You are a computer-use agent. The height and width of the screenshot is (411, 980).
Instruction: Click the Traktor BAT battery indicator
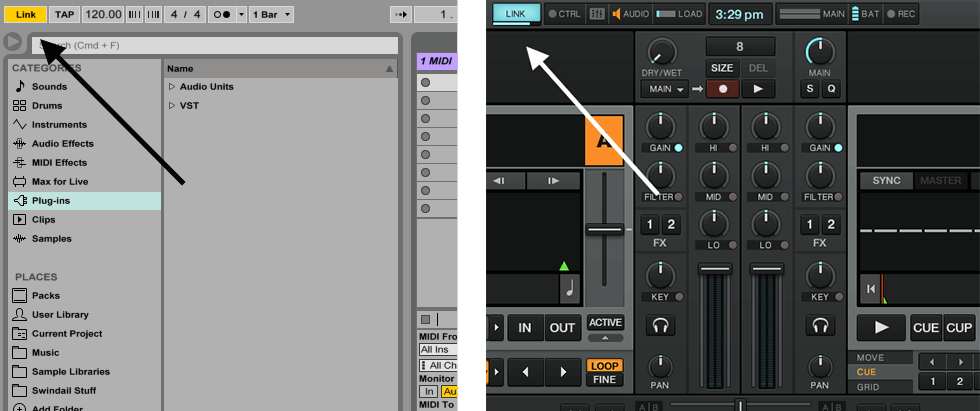[865, 14]
